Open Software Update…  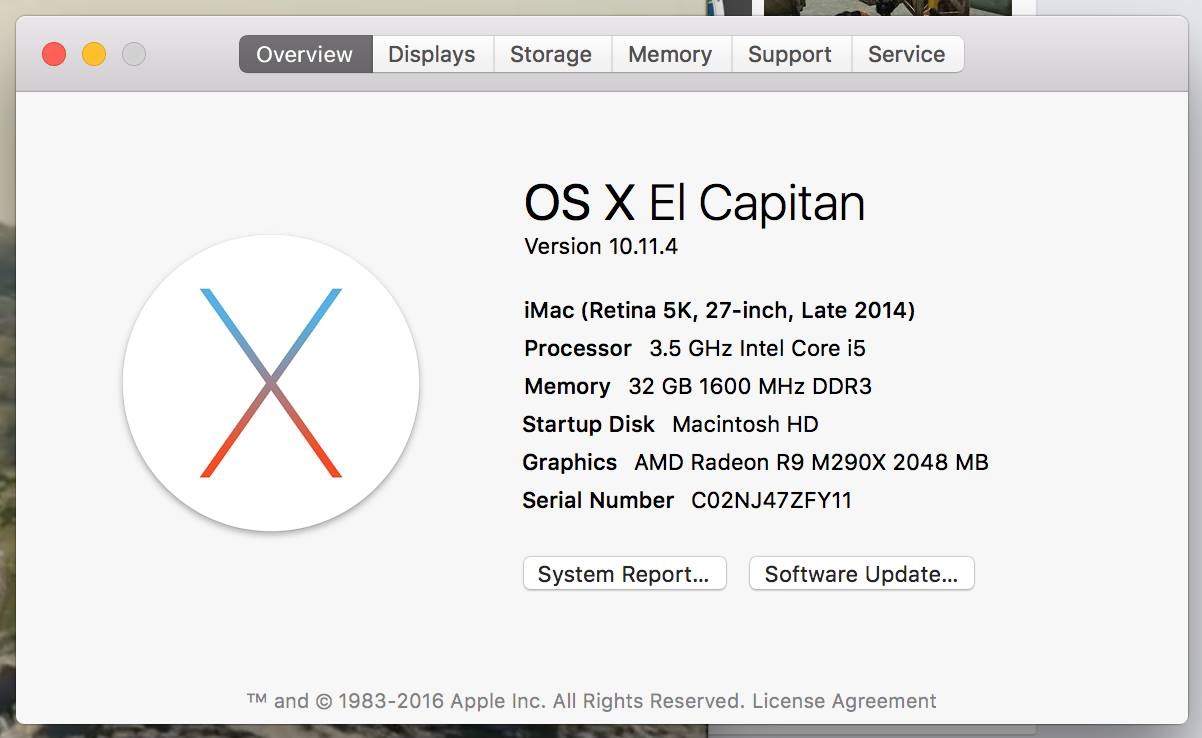(861, 574)
